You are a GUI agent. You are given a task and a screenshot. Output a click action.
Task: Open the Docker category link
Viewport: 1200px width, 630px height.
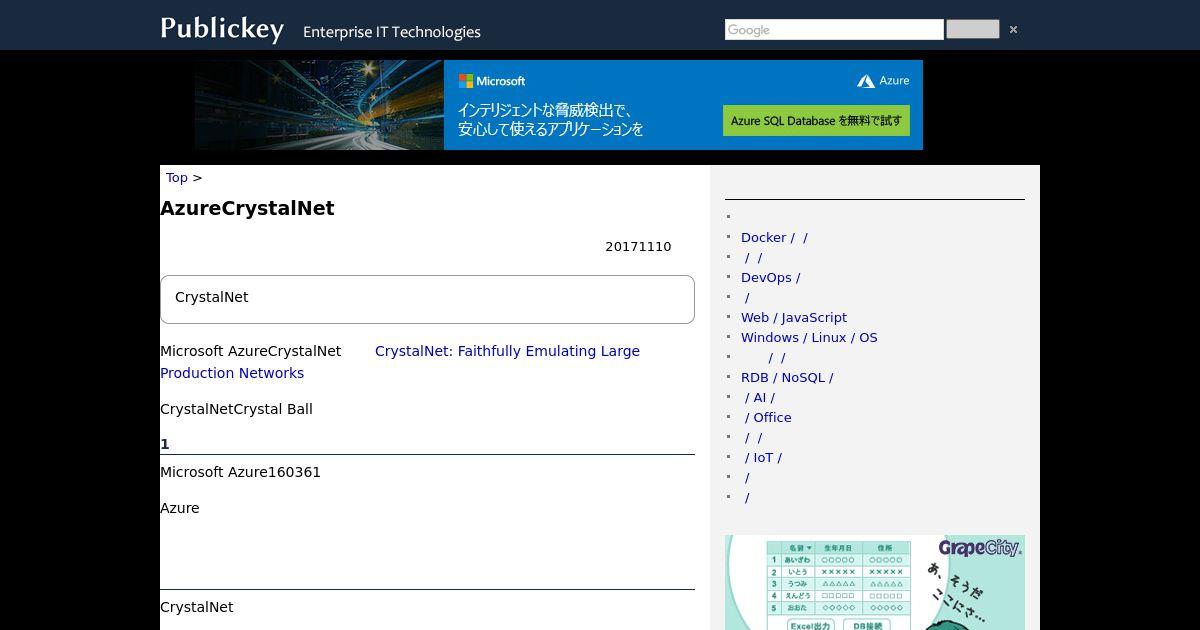coord(774,237)
